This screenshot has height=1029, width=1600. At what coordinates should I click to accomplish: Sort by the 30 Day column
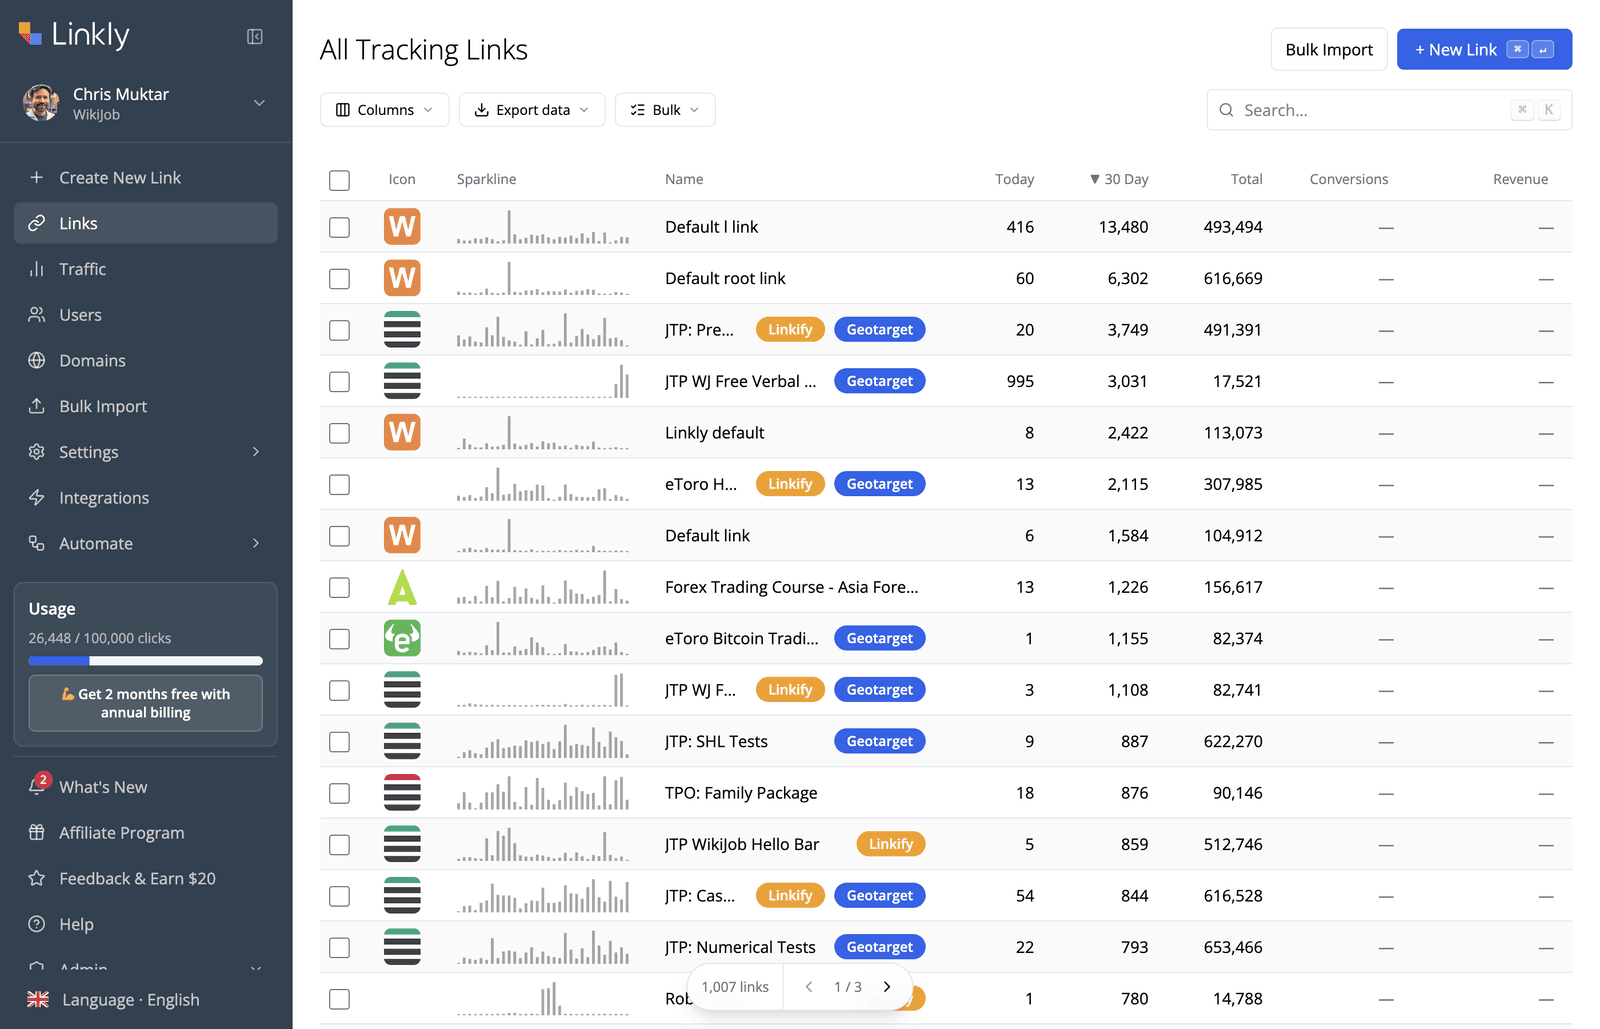coord(1119,179)
